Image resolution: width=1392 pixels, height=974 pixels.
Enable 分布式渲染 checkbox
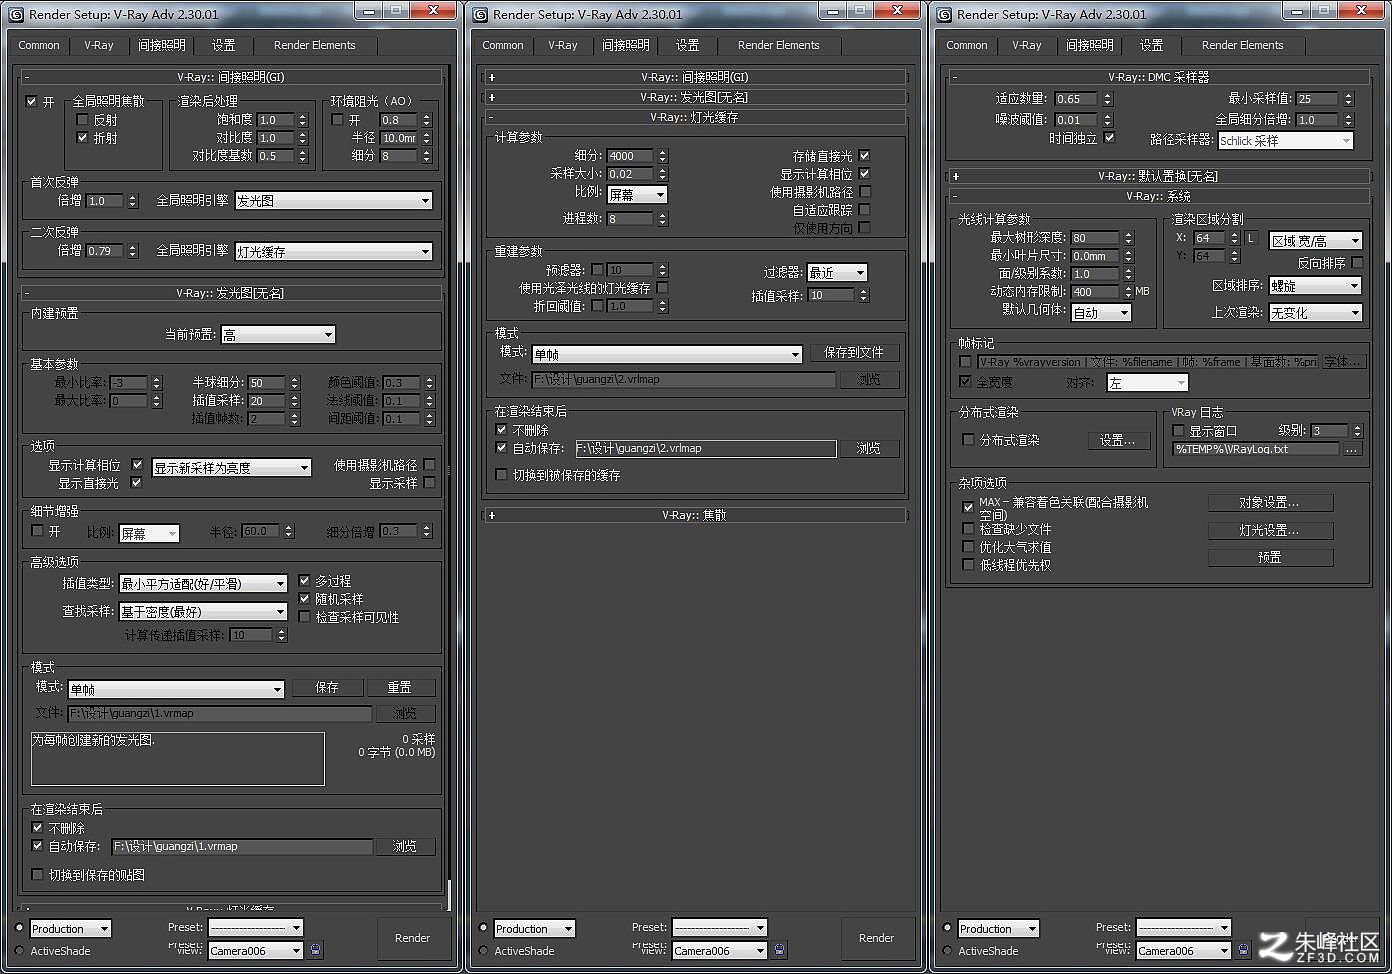pos(968,440)
